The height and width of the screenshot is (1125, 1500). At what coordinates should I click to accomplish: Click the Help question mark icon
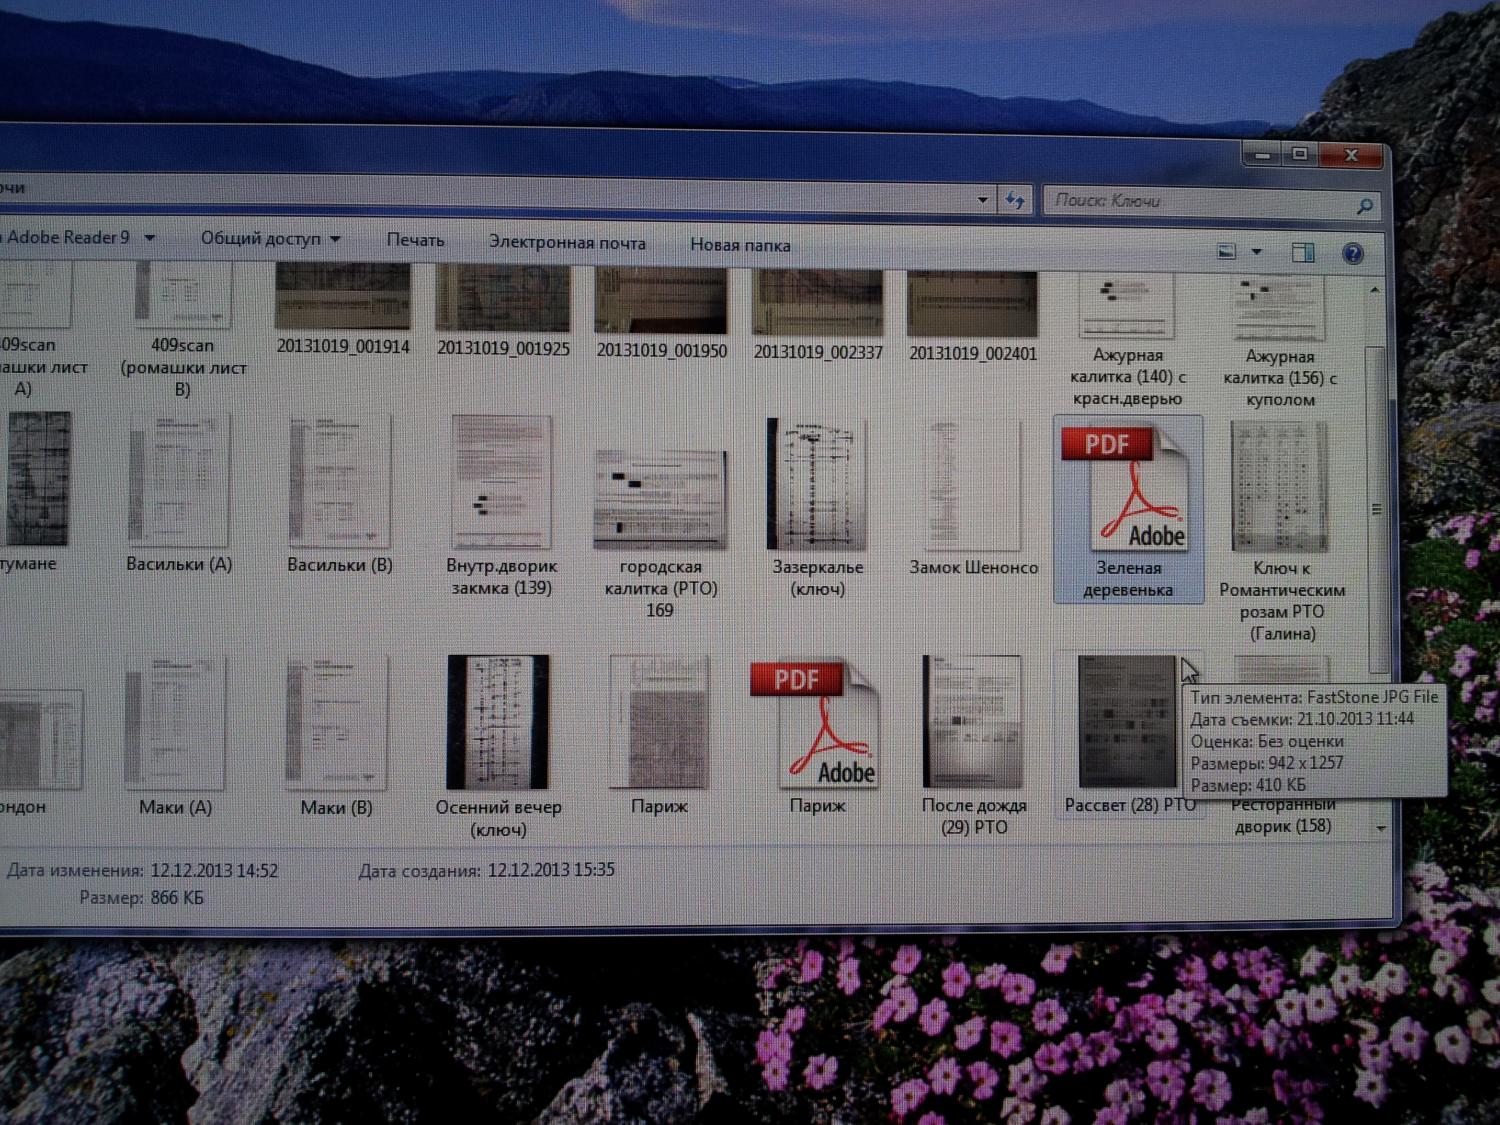pos(1352,253)
